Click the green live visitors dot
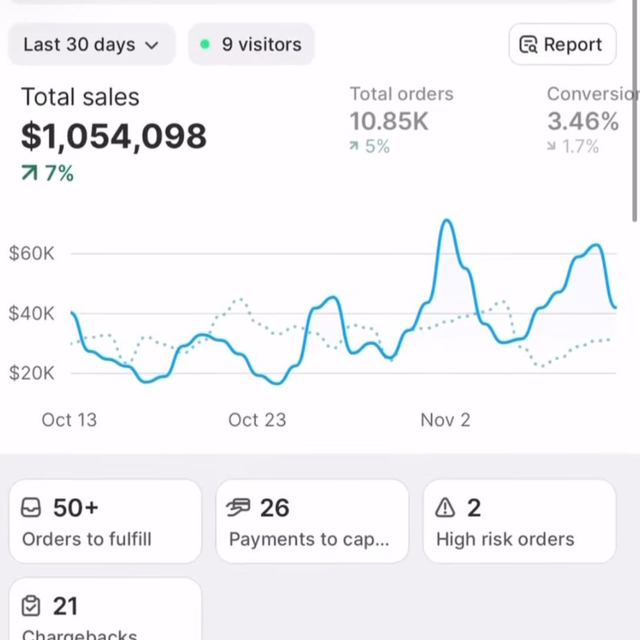Viewport: 640px width, 640px height. tap(205, 45)
